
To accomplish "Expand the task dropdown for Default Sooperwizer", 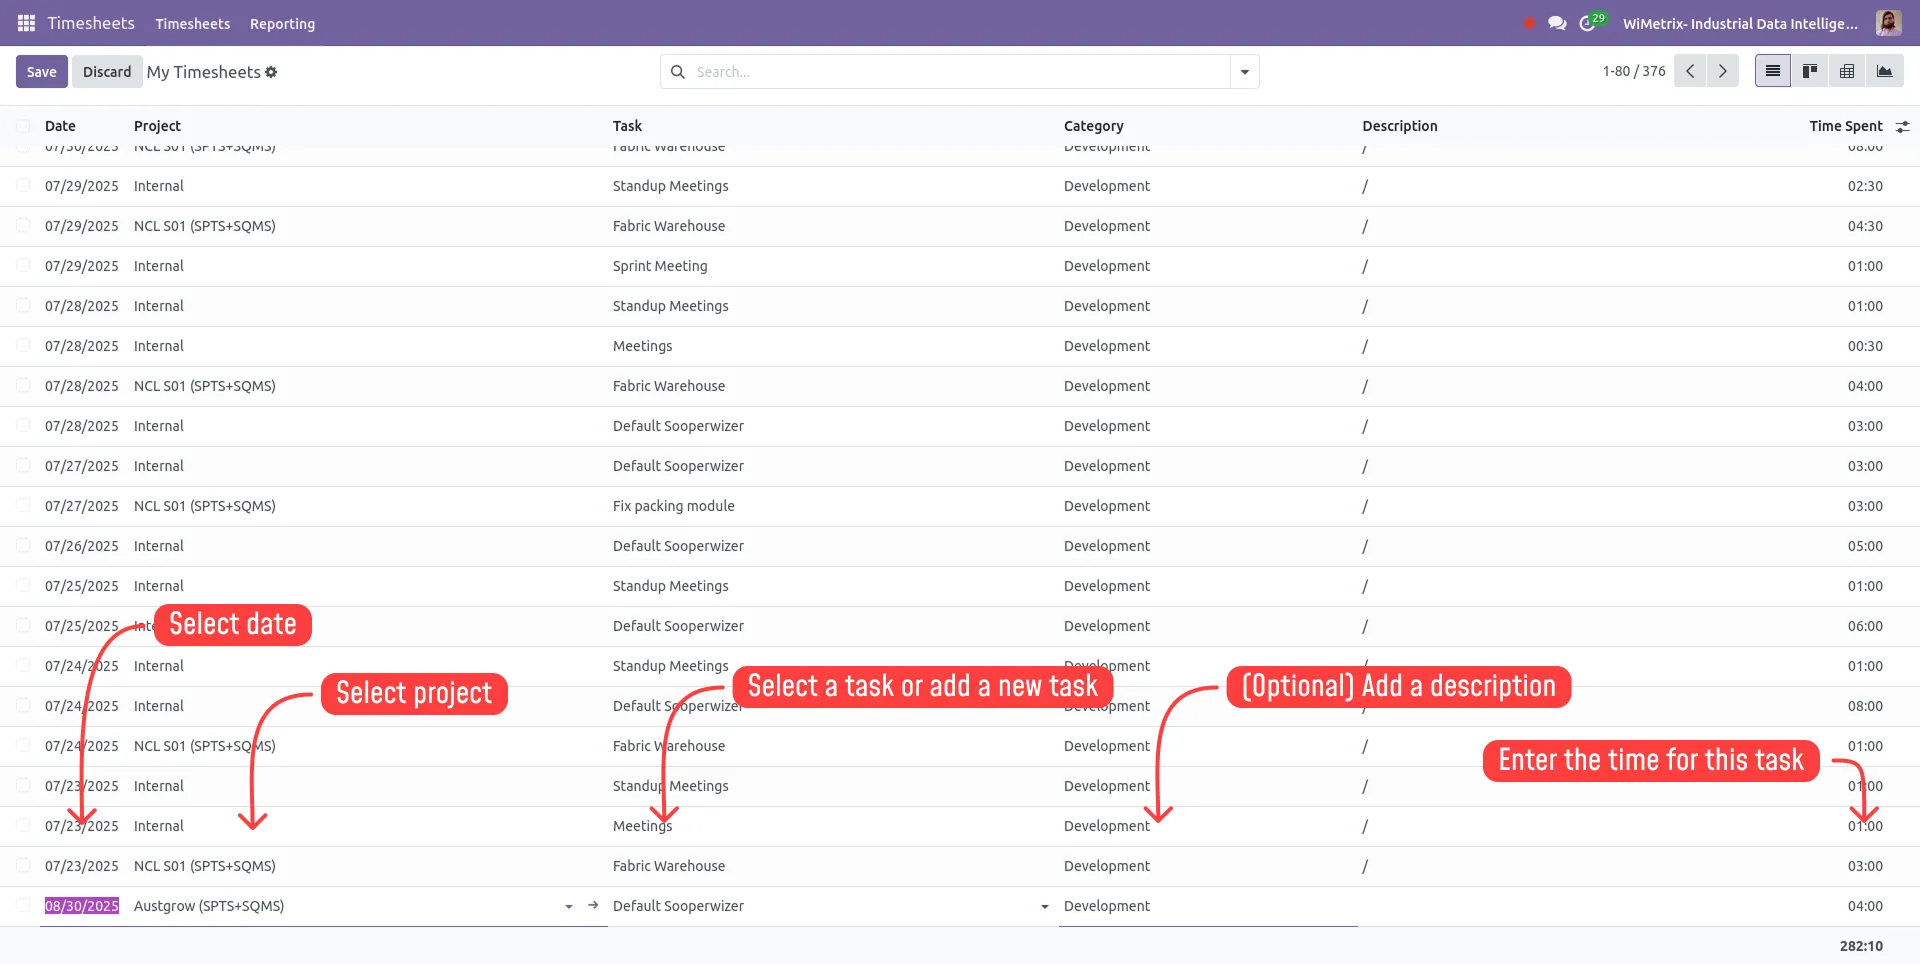I will [1044, 906].
